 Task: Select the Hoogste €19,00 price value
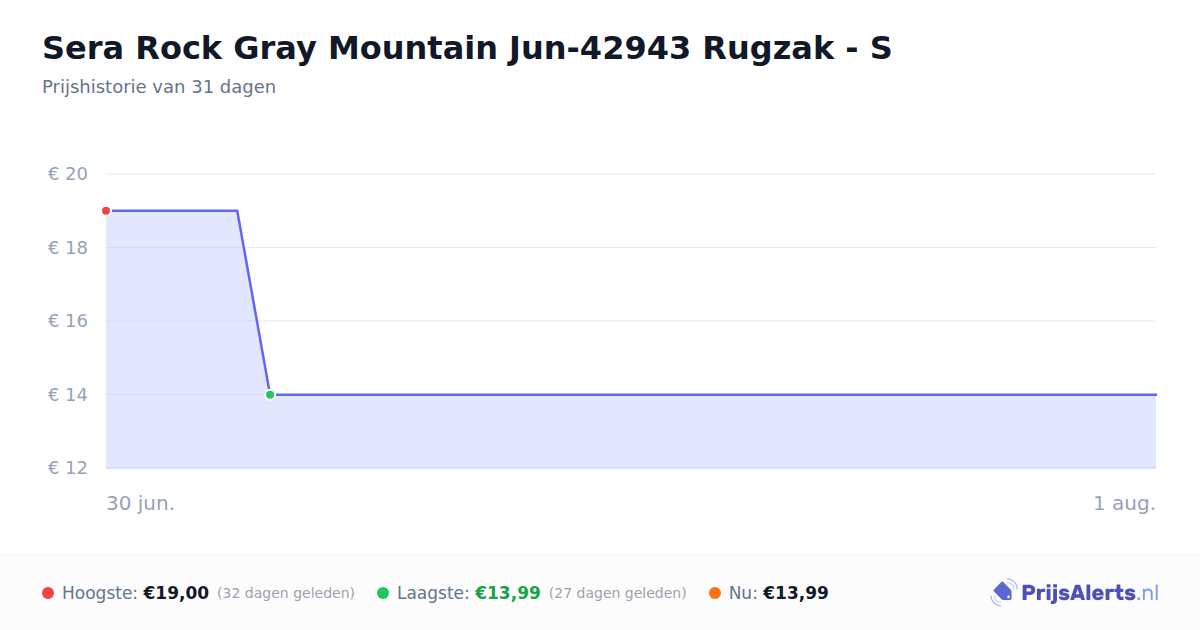pyautogui.click(x=176, y=593)
